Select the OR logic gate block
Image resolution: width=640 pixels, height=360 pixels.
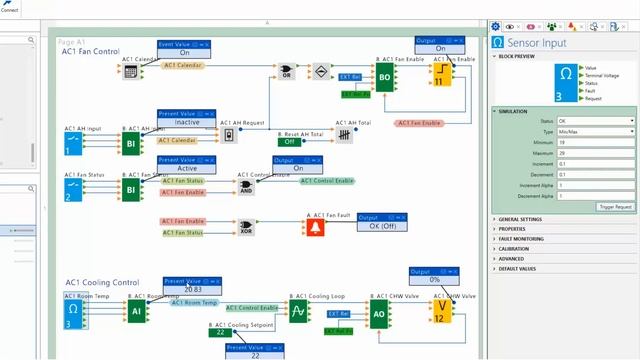(287, 71)
